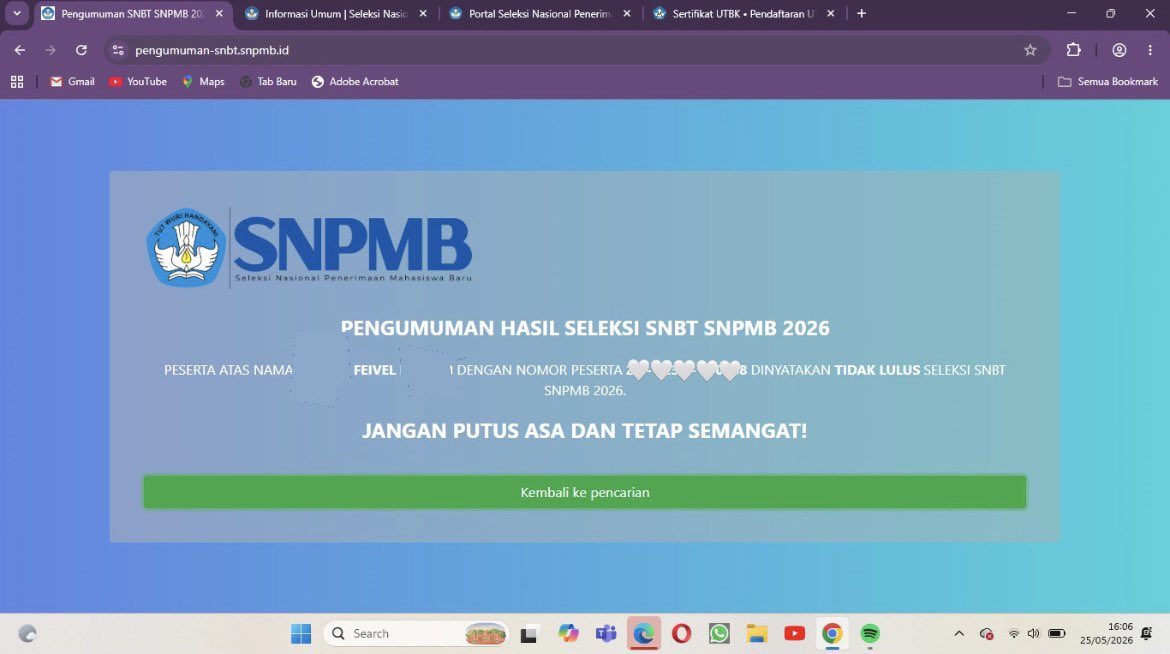Close the Informasi Umum tab
Viewport: 1170px width, 654px height.
(x=423, y=13)
